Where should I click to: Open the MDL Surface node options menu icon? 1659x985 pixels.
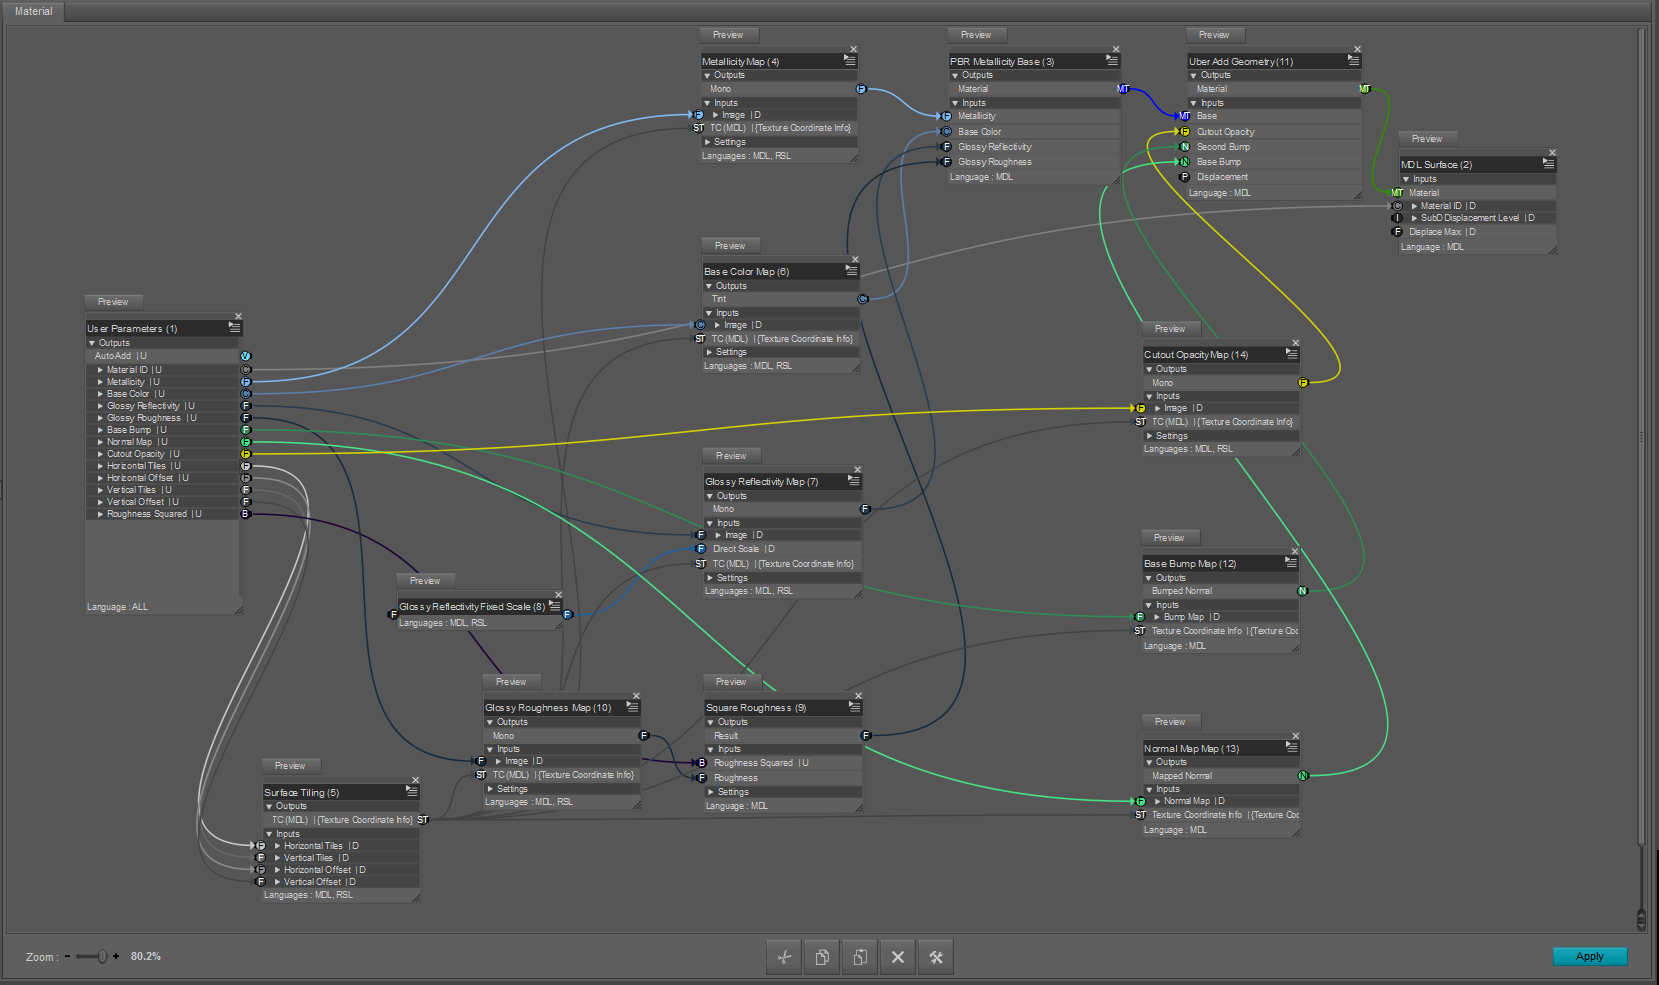pyautogui.click(x=1548, y=163)
